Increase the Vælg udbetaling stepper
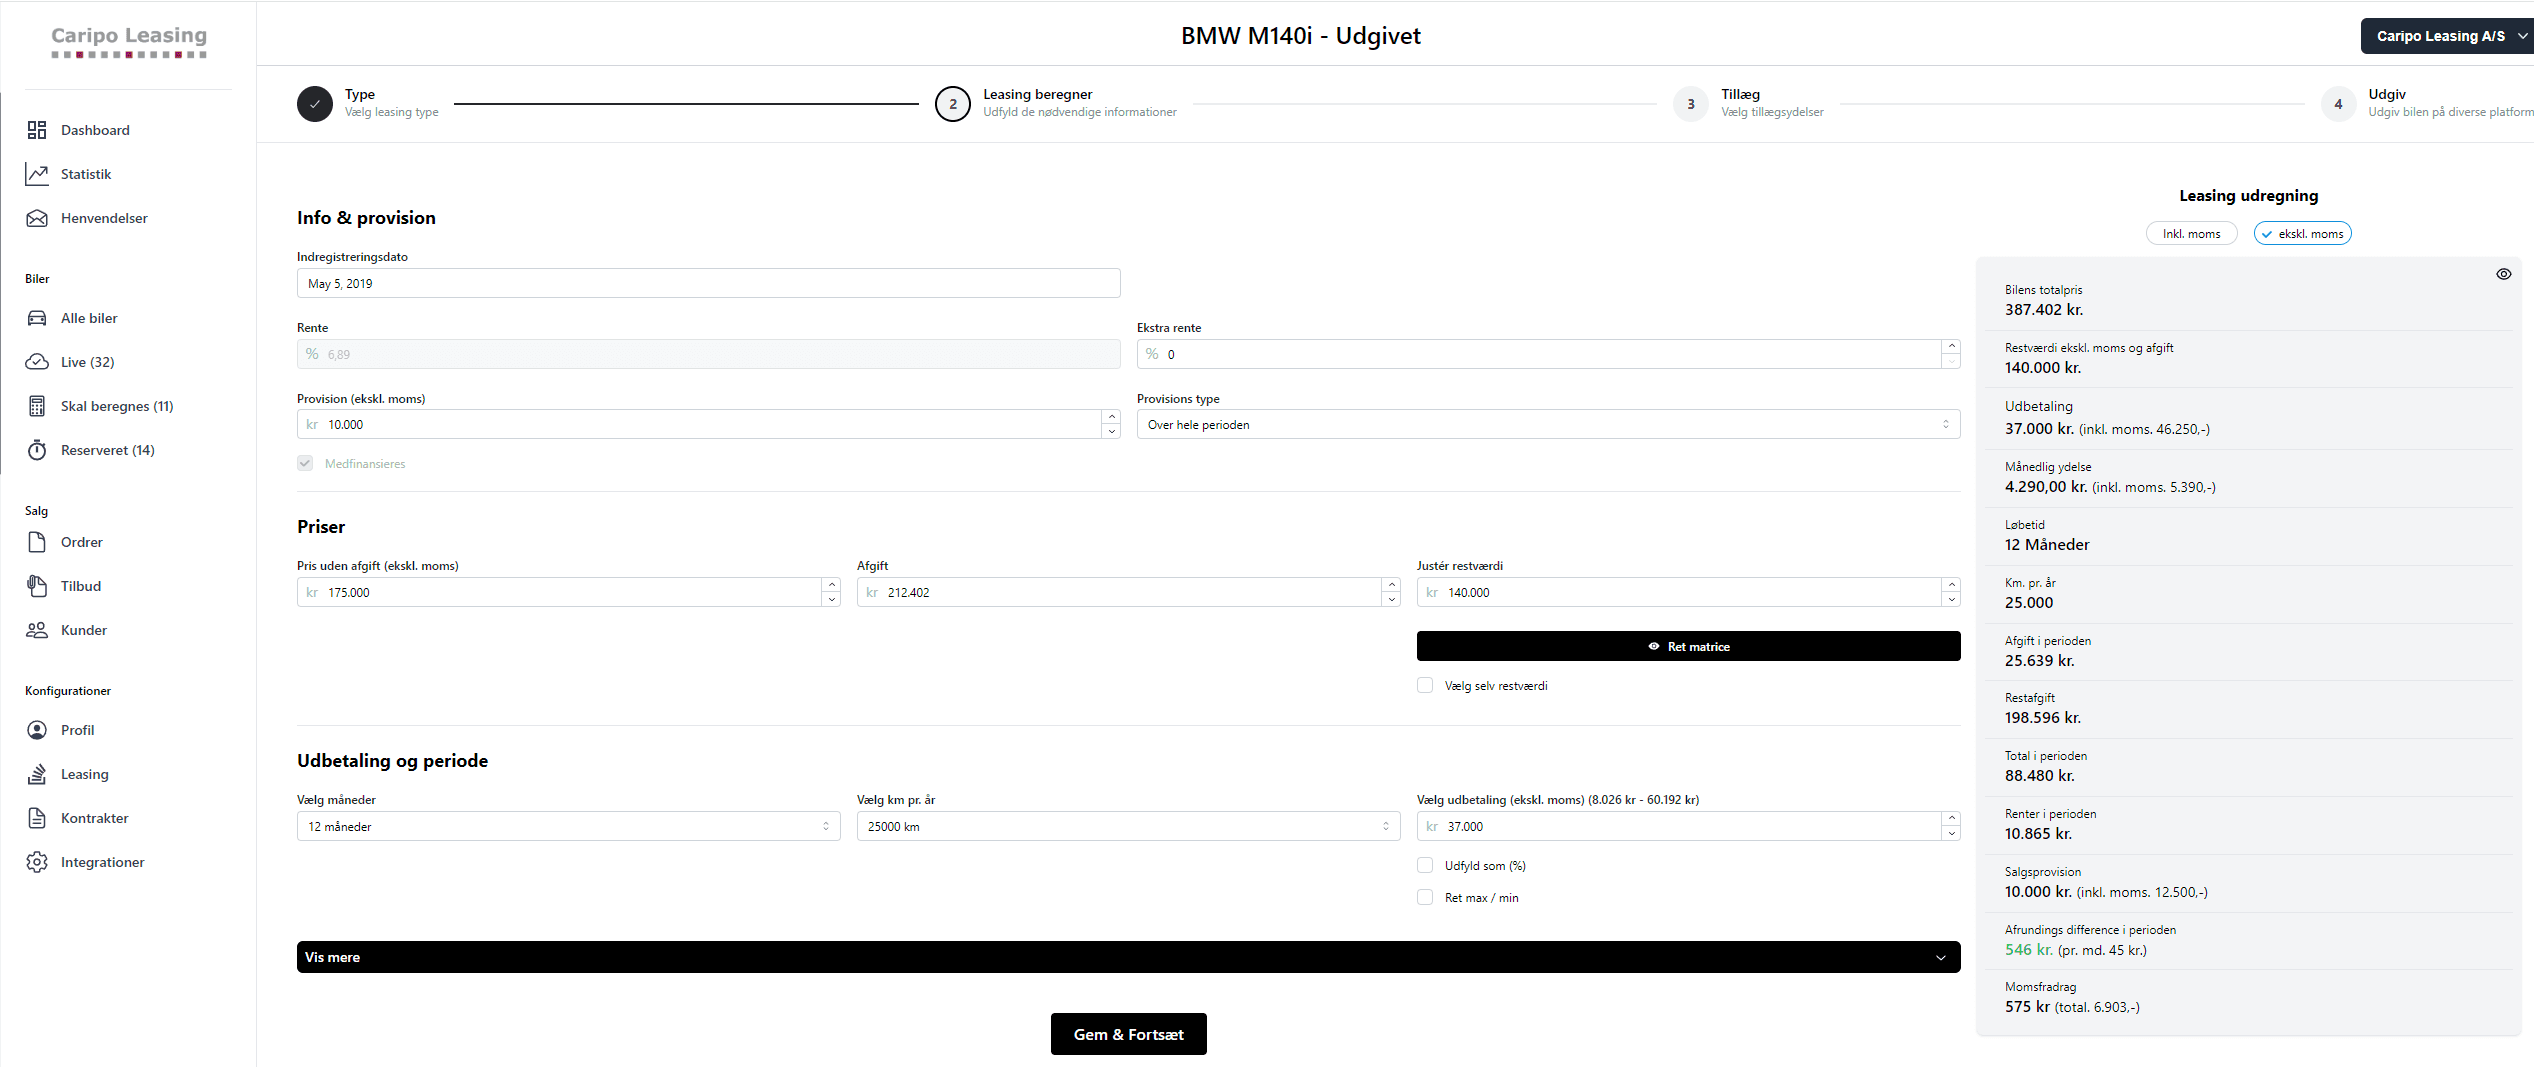2534x1067 pixels. coord(1951,819)
